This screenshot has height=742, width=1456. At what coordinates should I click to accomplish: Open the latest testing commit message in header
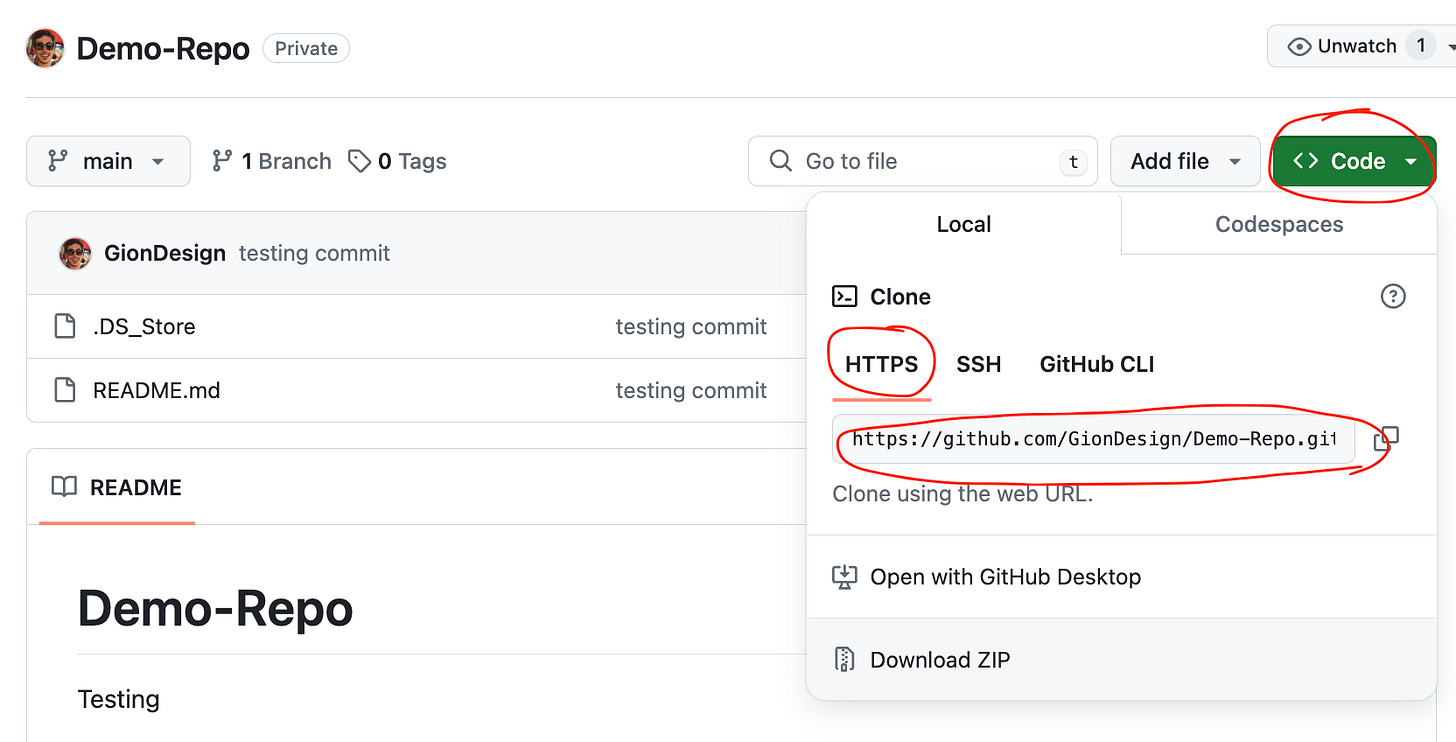(x=314, y=253)
